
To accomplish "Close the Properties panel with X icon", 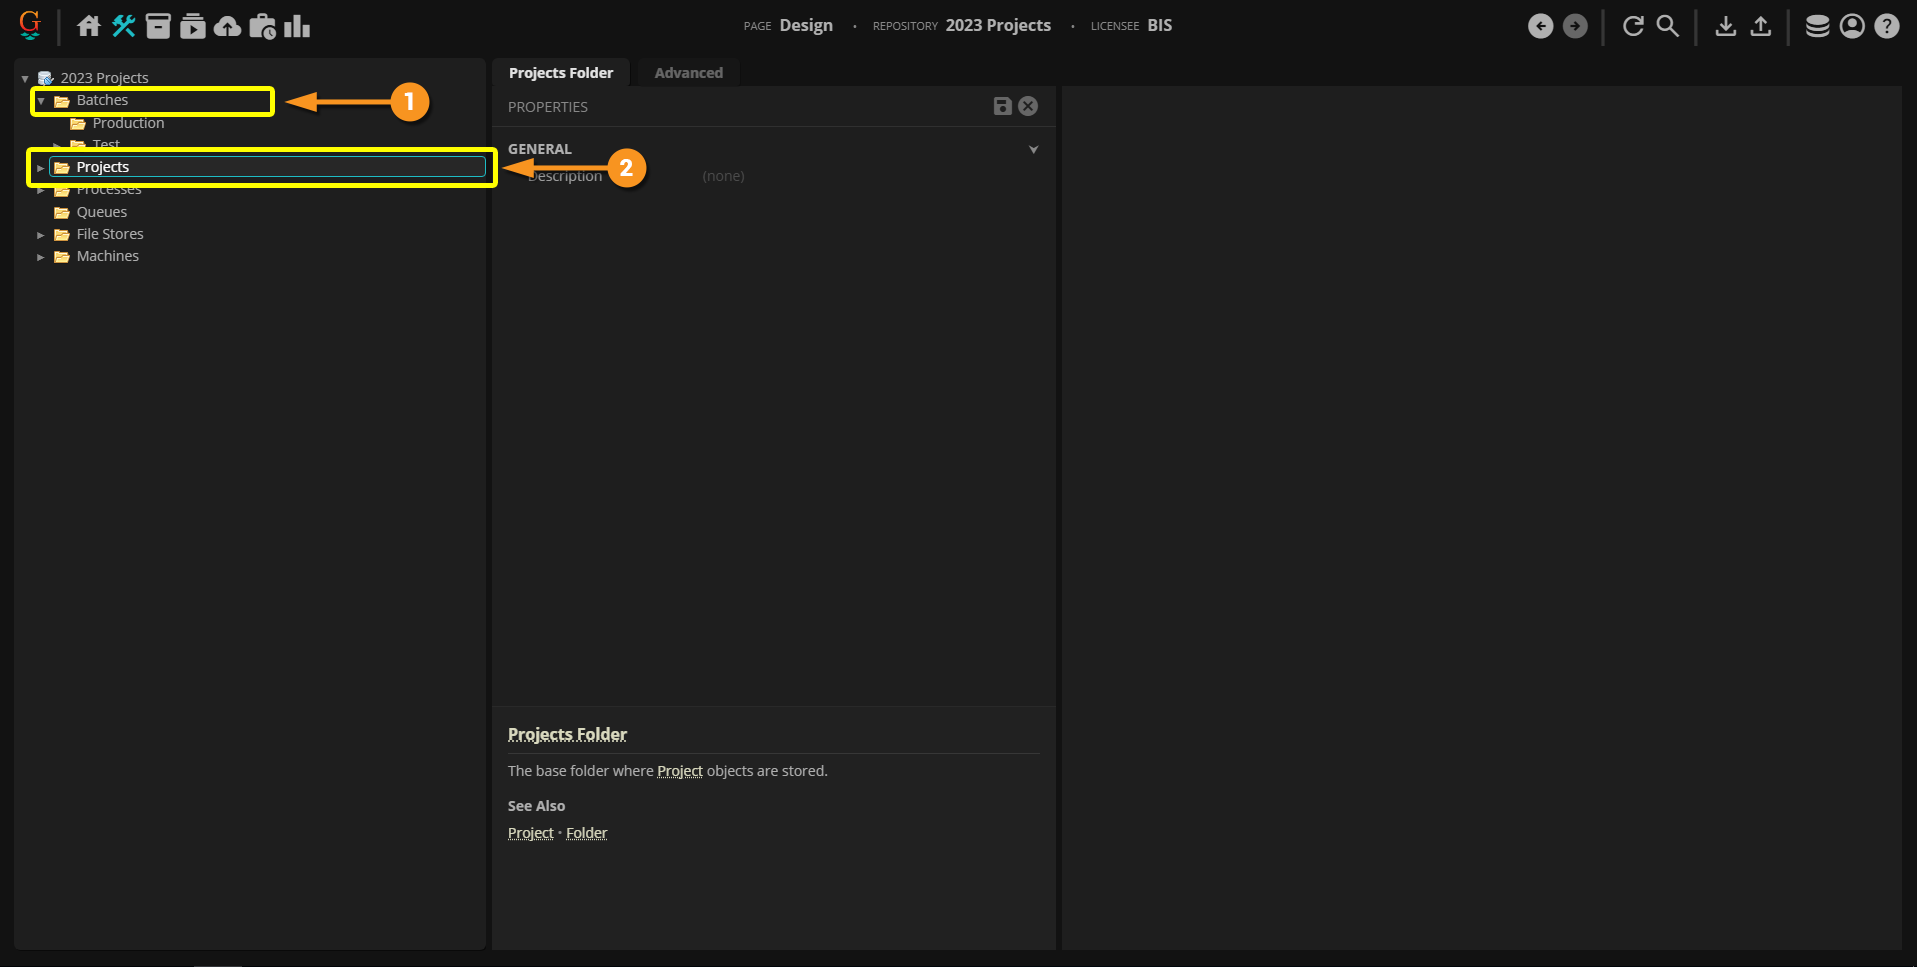I will 1028,106.
